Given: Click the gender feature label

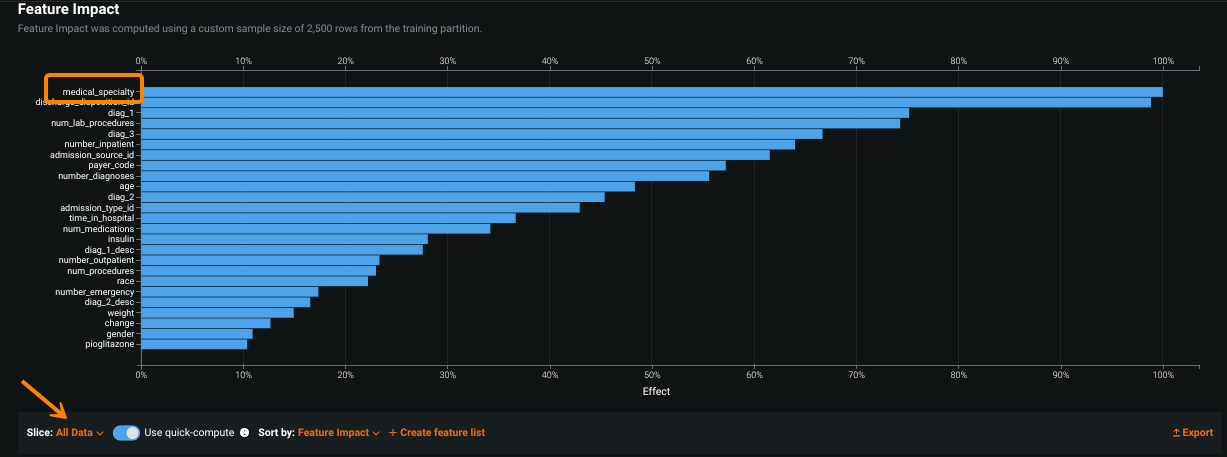Looking at the screenshot, I should 120,334.
